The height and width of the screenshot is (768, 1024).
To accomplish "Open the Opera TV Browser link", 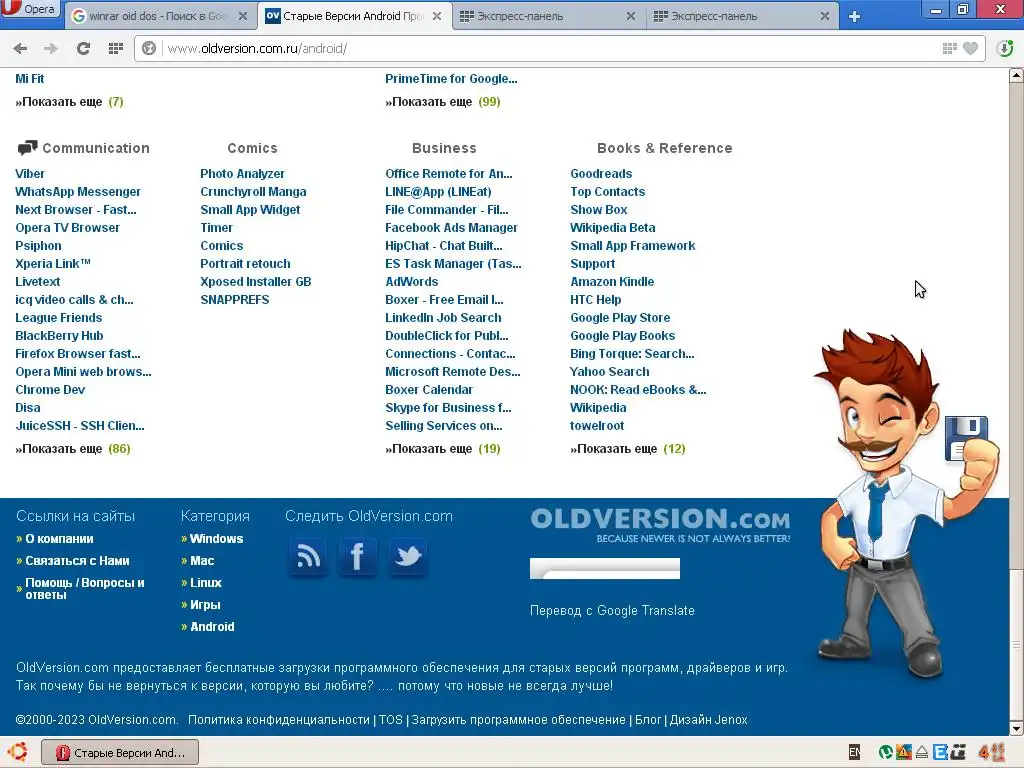I will coord(67,228).
